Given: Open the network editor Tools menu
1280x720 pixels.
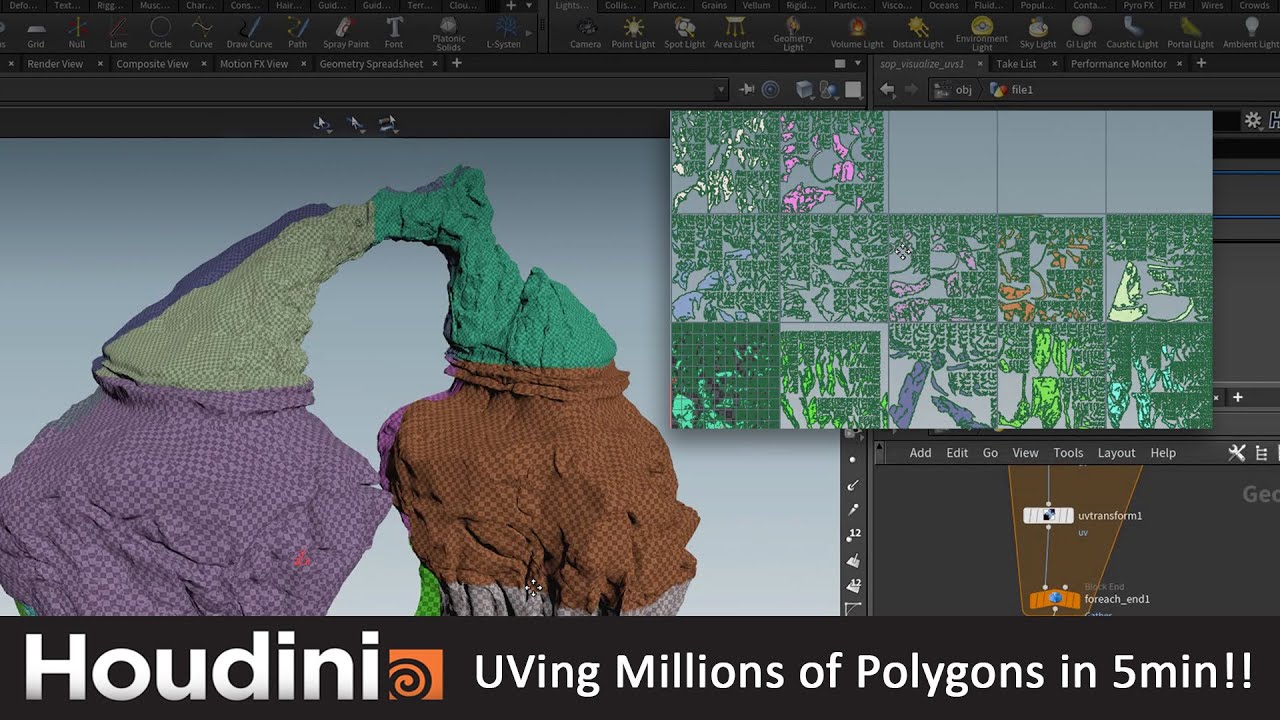Looking at the screenshot, I should (1068, 453).
